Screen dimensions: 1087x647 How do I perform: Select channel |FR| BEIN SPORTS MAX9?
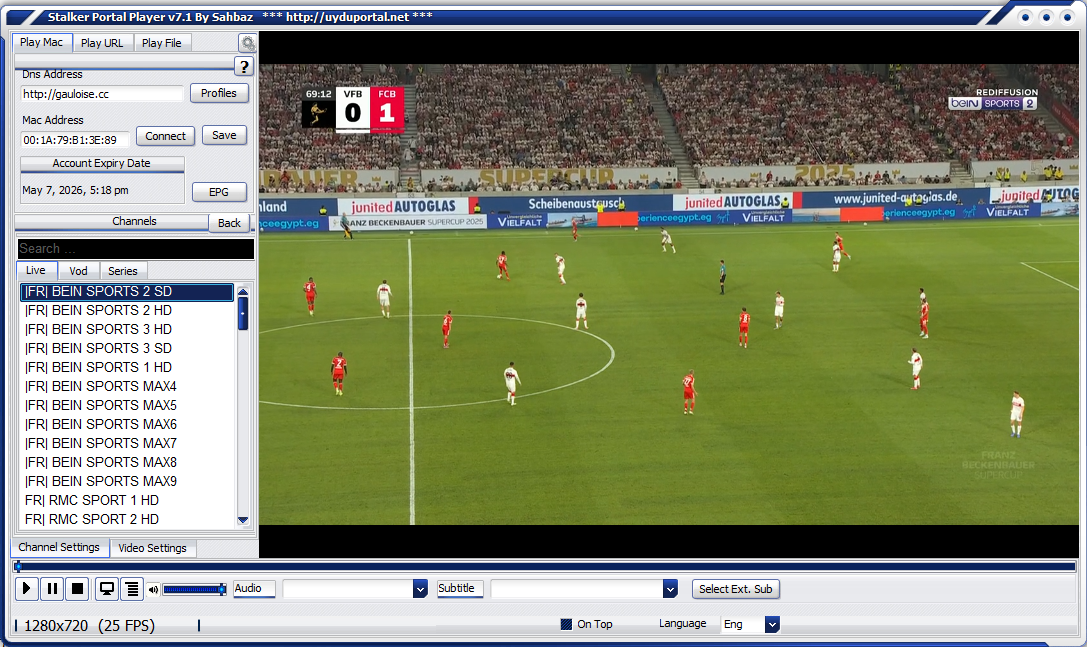[x=128, y=481]
